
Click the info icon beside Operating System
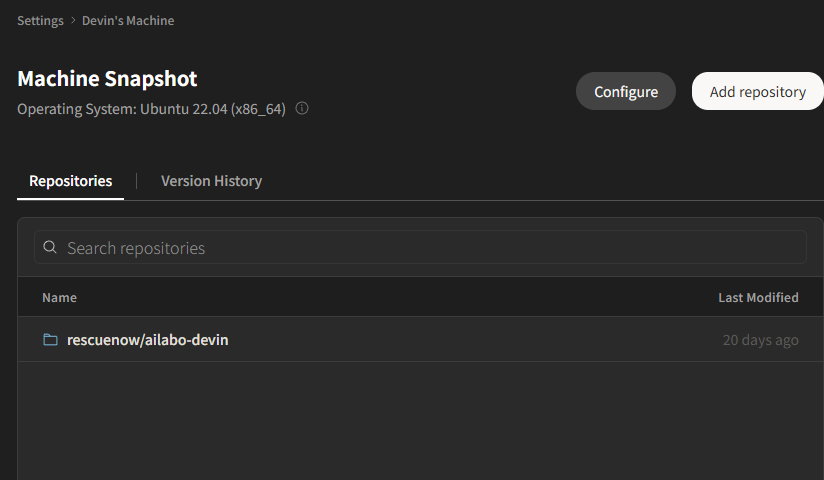click(x=302, y=108)
